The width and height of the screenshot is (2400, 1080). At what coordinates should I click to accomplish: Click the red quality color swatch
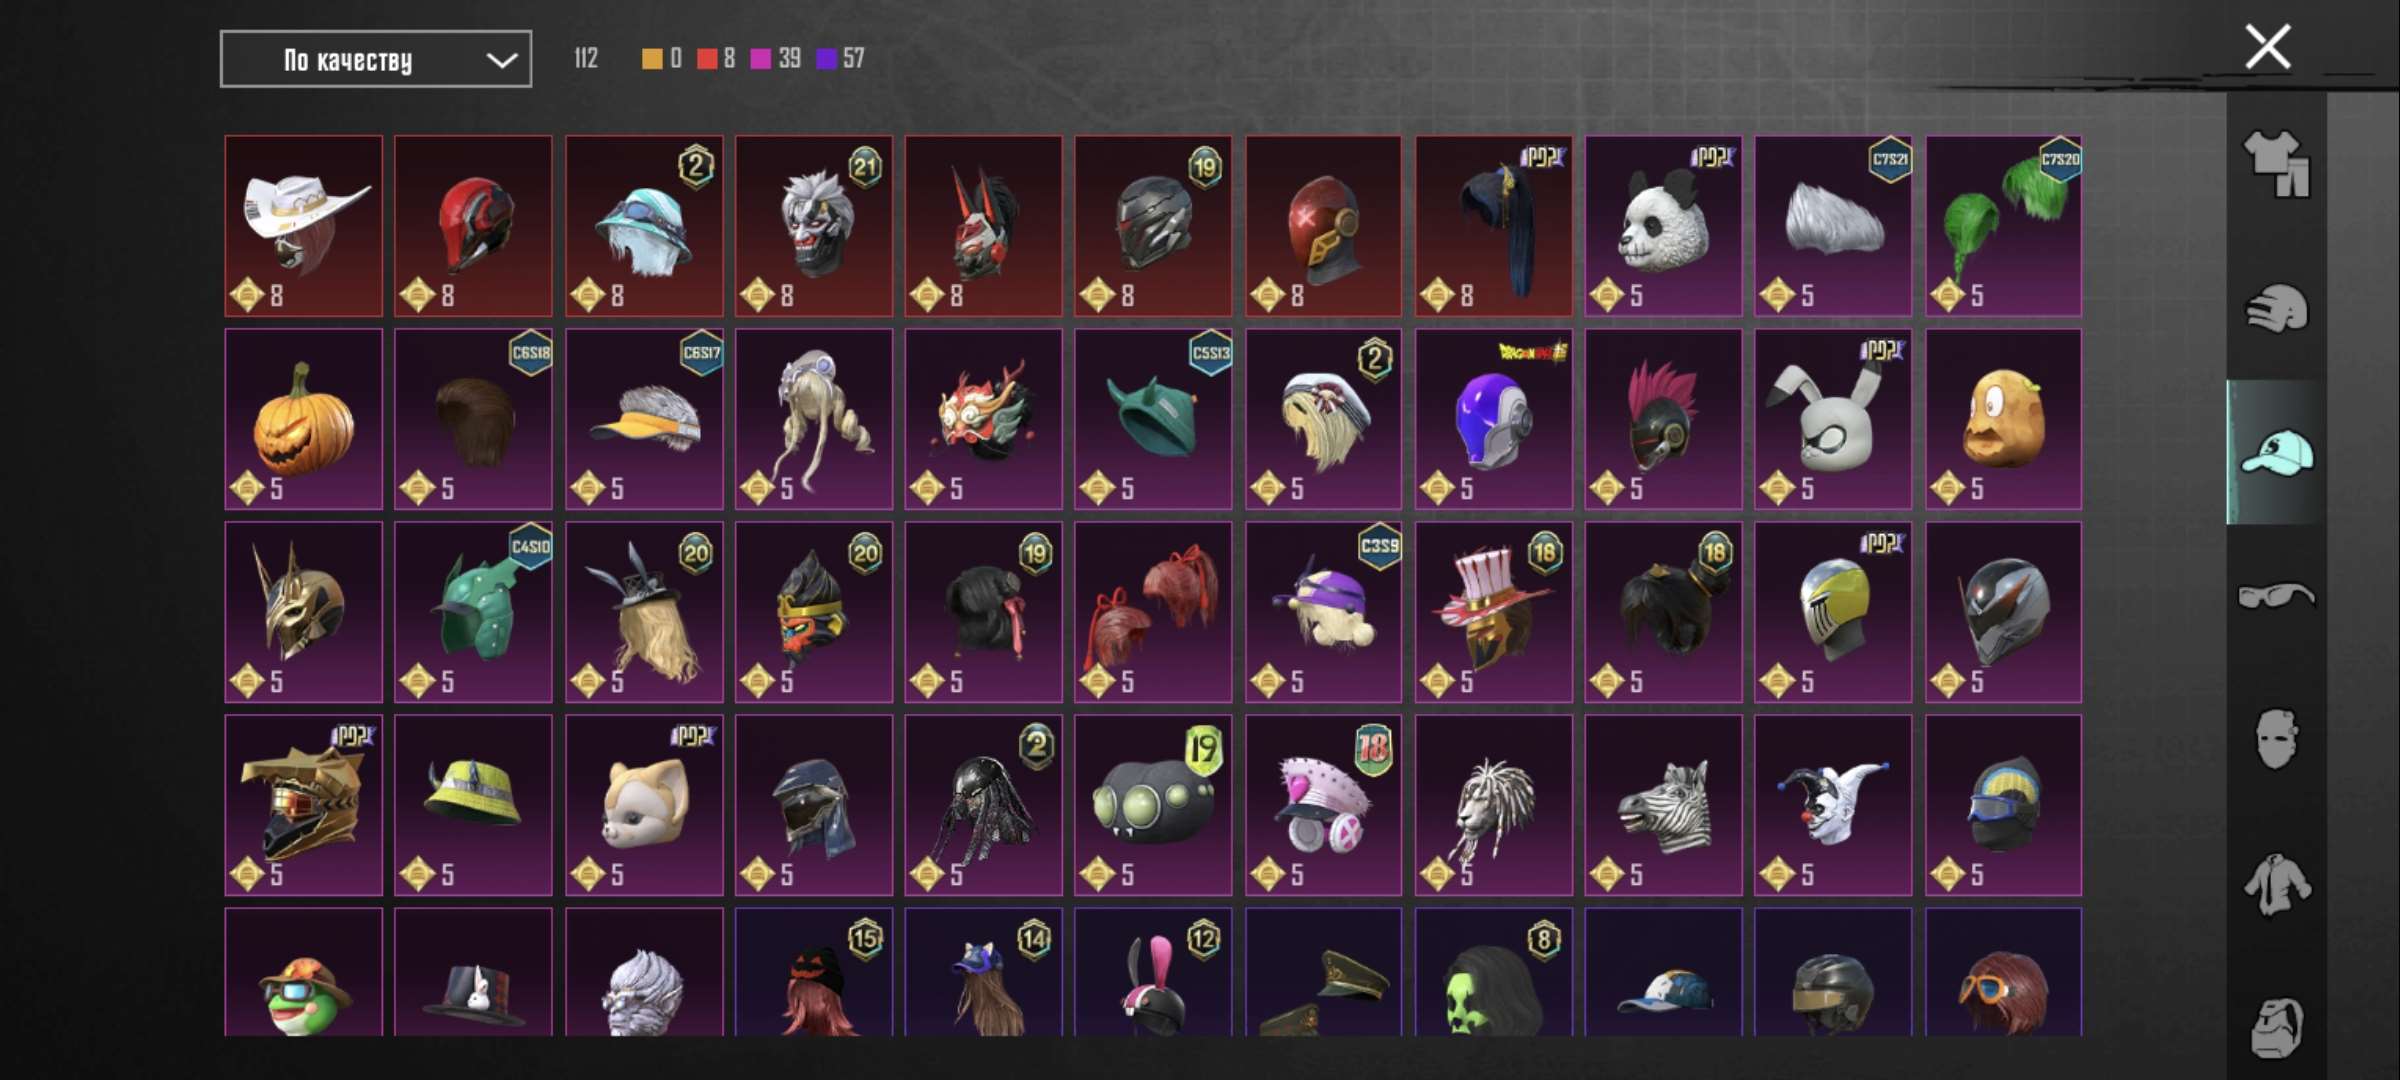[707, 59]
